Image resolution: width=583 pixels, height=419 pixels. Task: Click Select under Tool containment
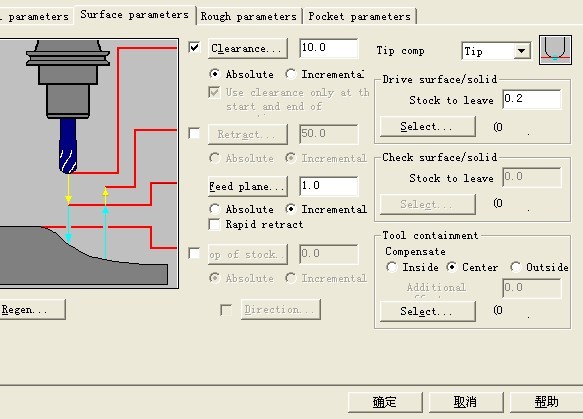pos(428,311)
